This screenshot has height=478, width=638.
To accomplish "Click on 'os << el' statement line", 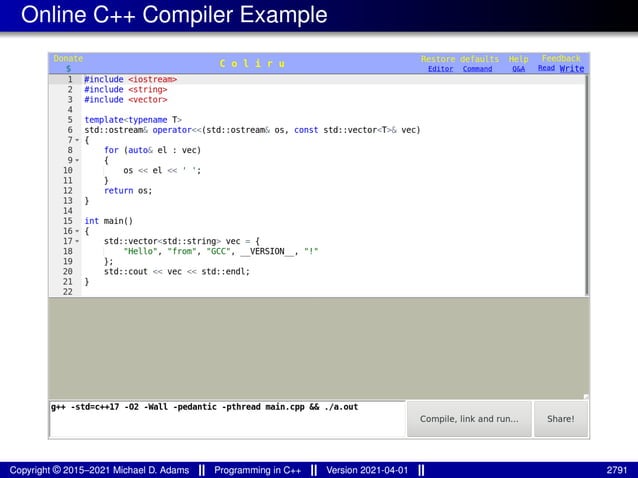I will click(x=162, y=170).
